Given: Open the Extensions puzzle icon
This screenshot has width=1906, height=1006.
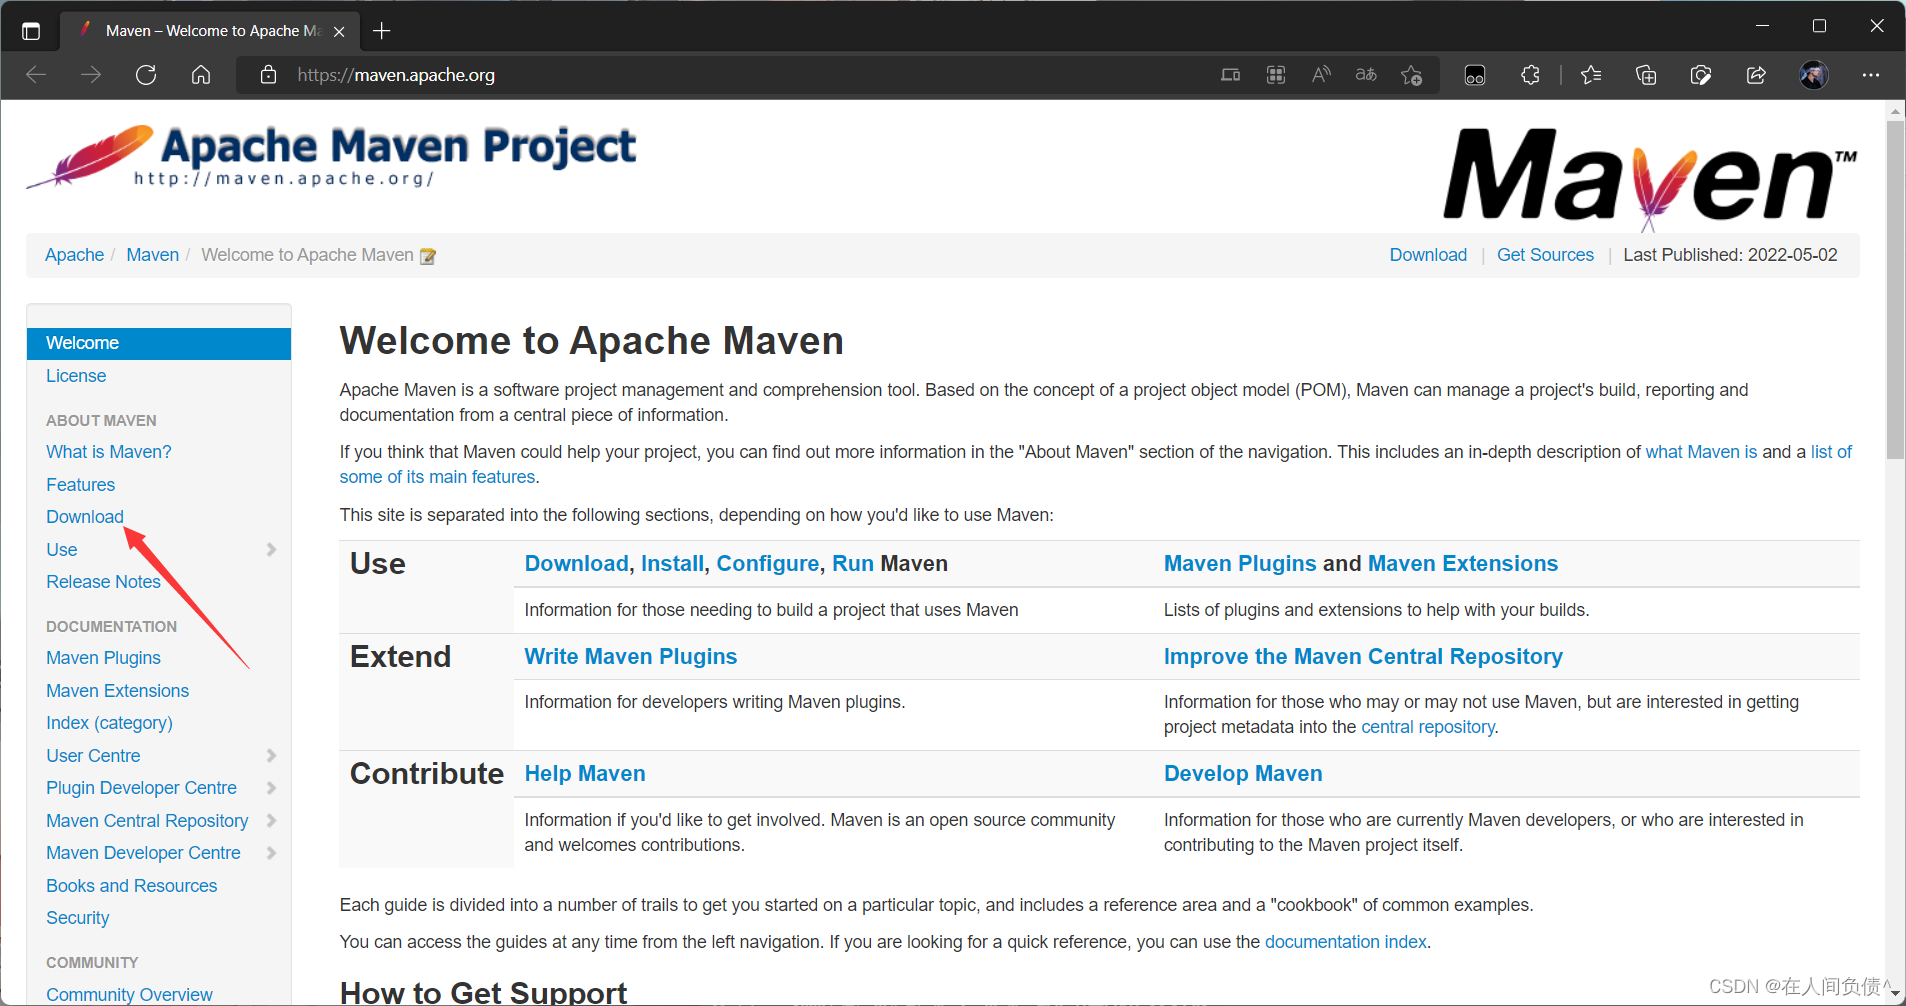Looking at the screenshot, I should point(1530,75).
